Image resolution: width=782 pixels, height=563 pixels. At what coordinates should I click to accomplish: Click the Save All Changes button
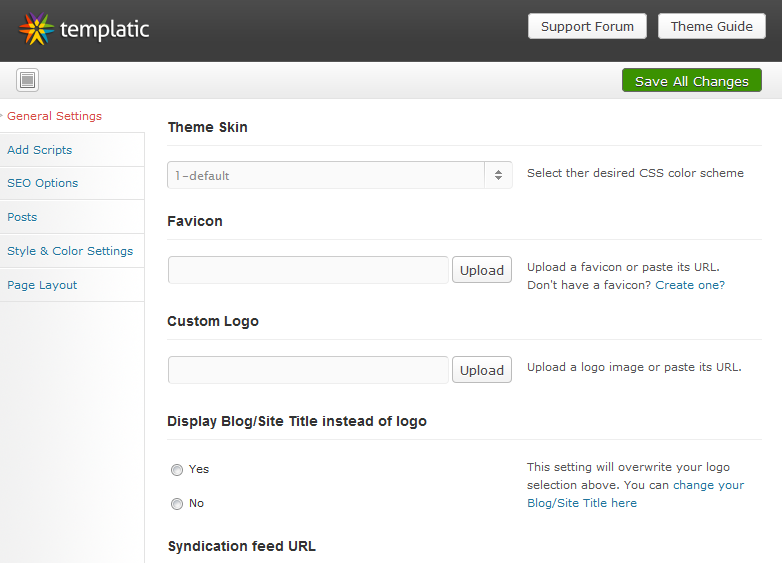click(x=692, y=80)
